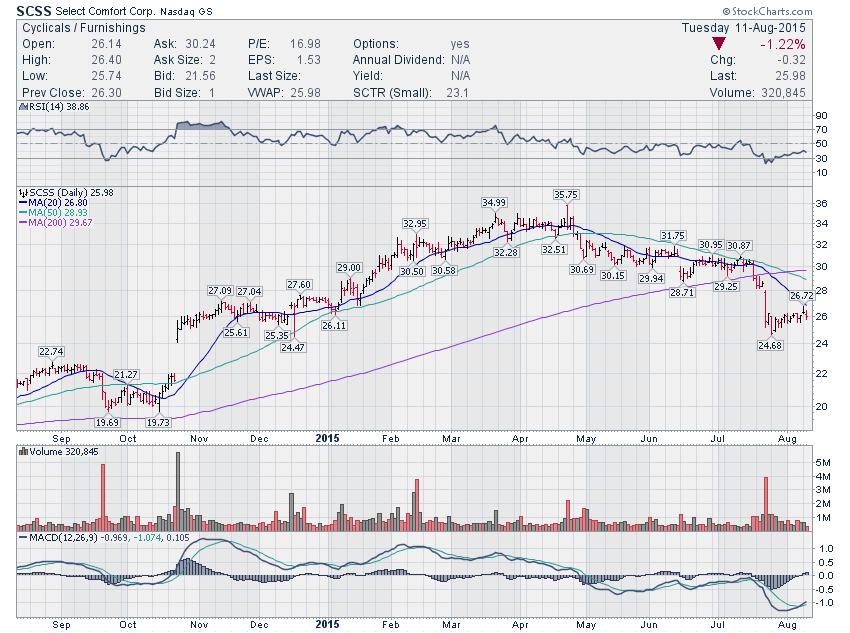Viewport: 850px width, 633px height.
Task: Click the MACD legend line marker
Action: tap(23, 538)
